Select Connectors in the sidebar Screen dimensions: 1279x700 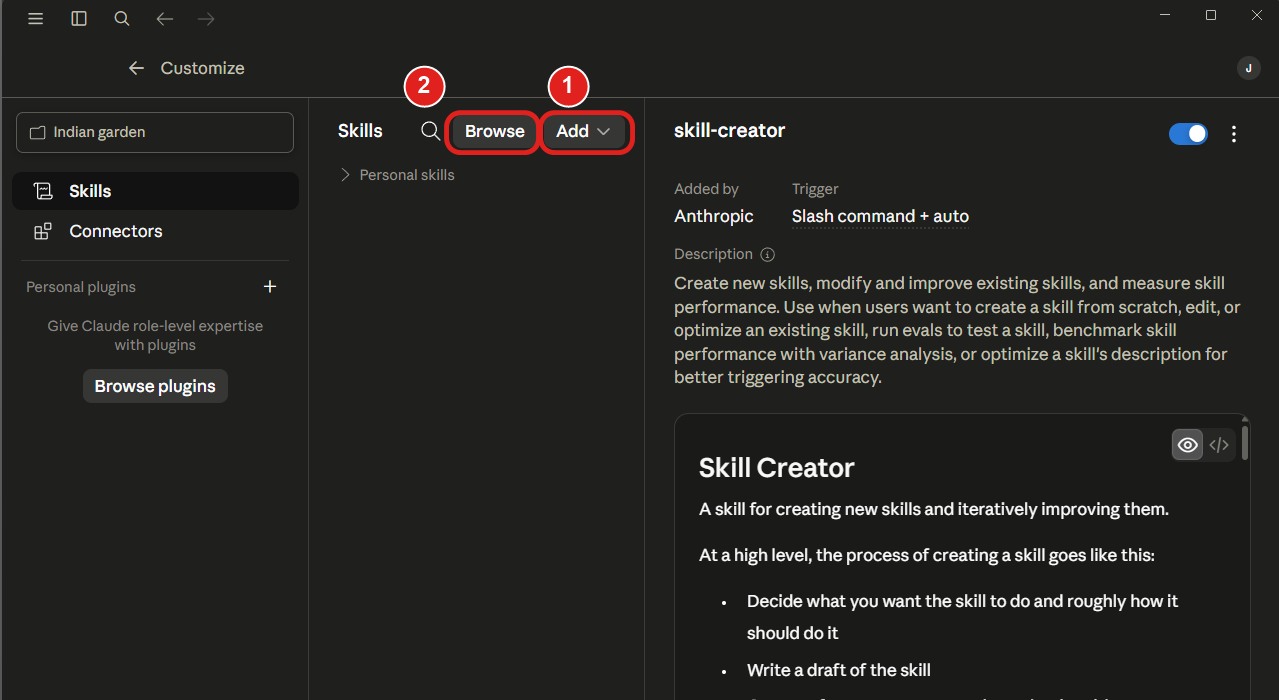coord(155,231)
